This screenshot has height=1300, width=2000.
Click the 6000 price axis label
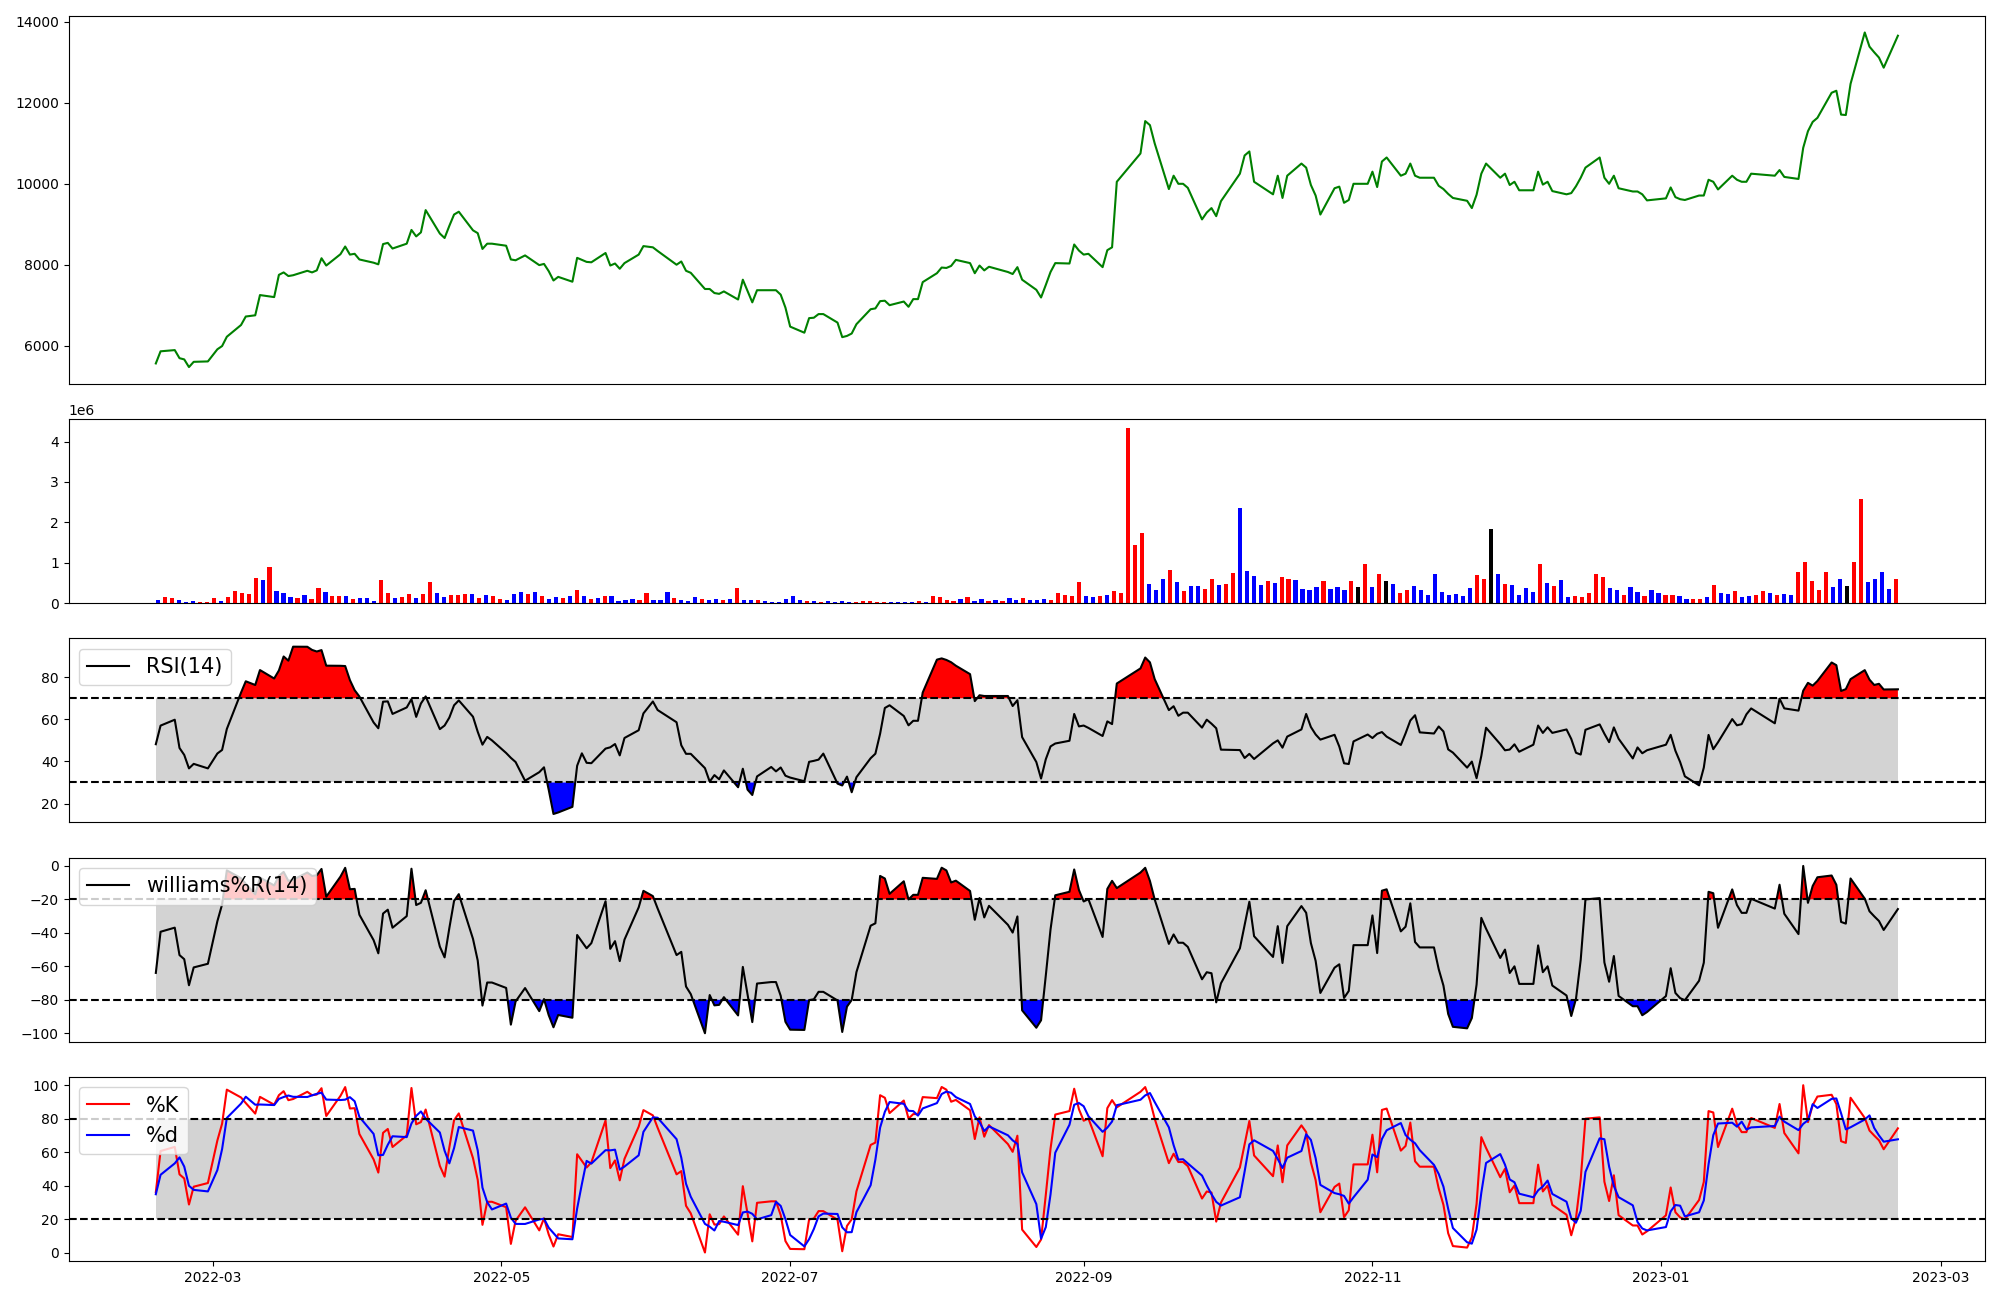coord(41,347)
